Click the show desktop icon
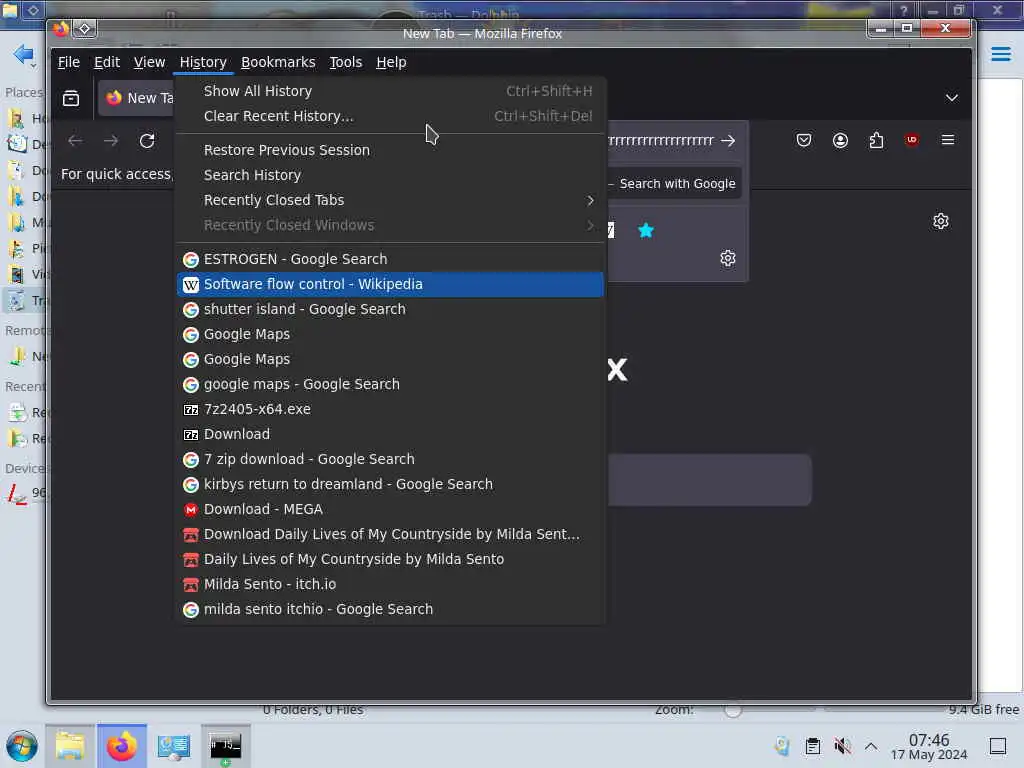The width and height of the screenshot is (1024, 768). [x=998, y=746]
